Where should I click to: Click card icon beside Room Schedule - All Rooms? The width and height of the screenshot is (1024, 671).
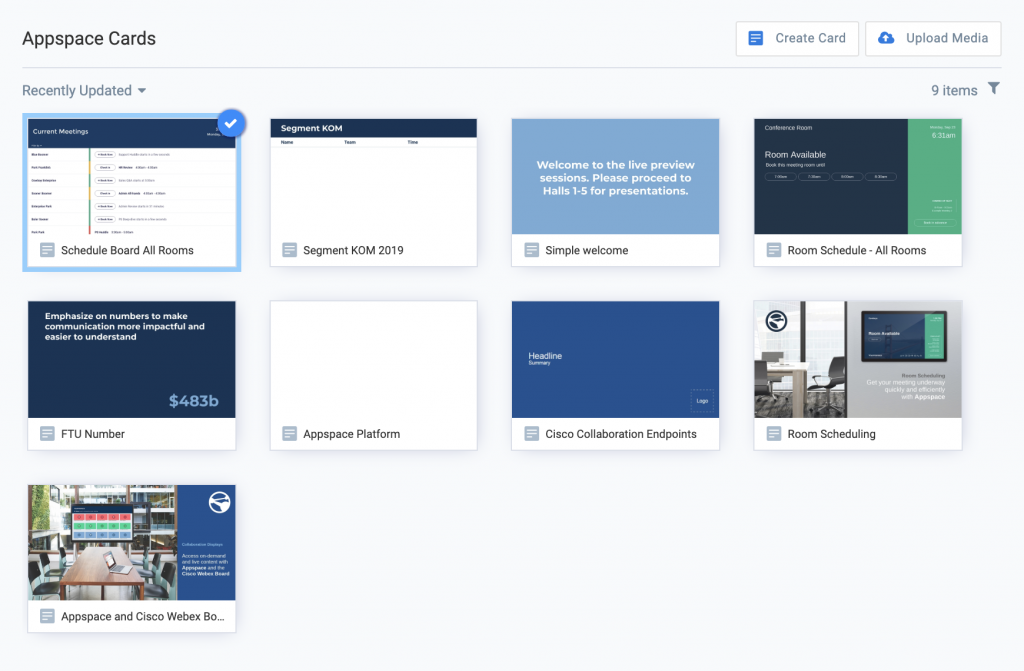(x=774, y=250)
